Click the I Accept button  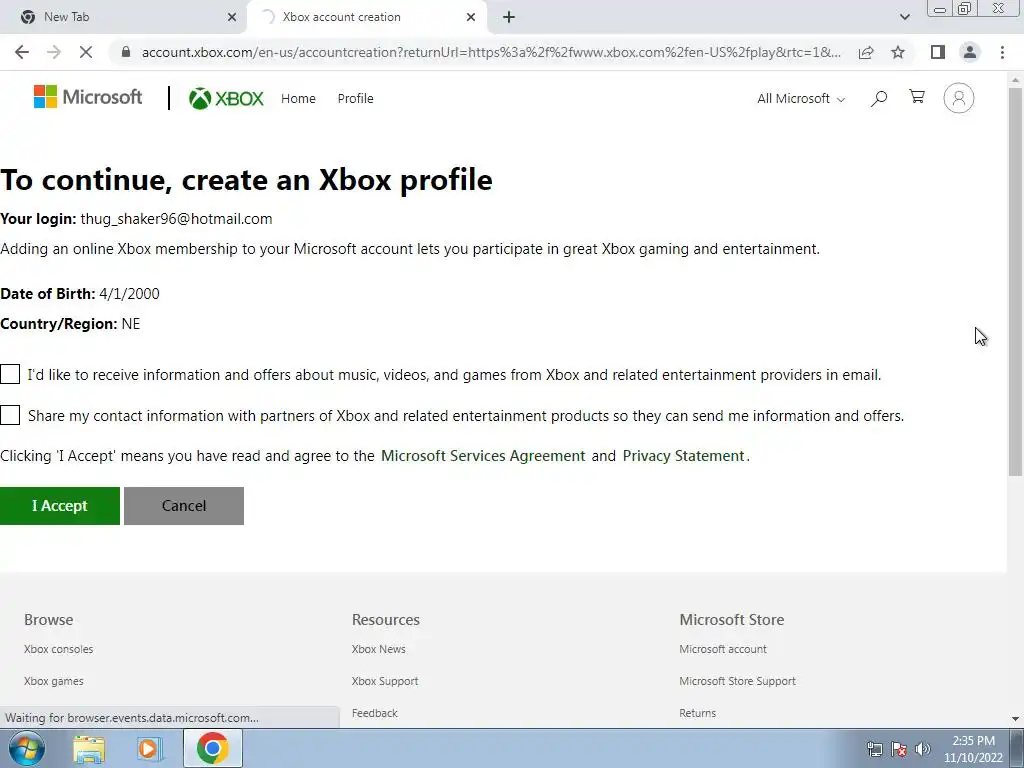click(x=59, y=505)
